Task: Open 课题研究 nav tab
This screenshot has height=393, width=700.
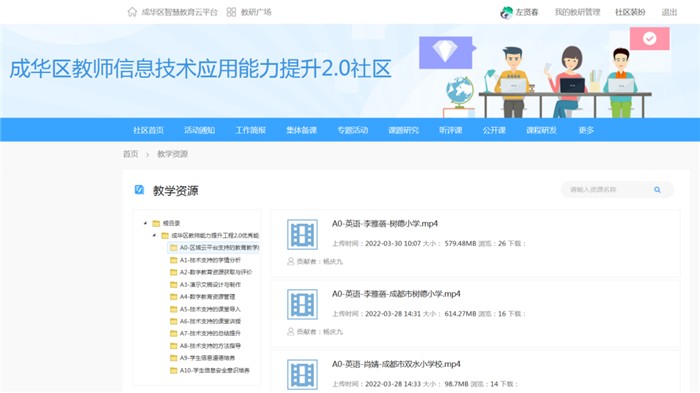Action: coord(404,130)
